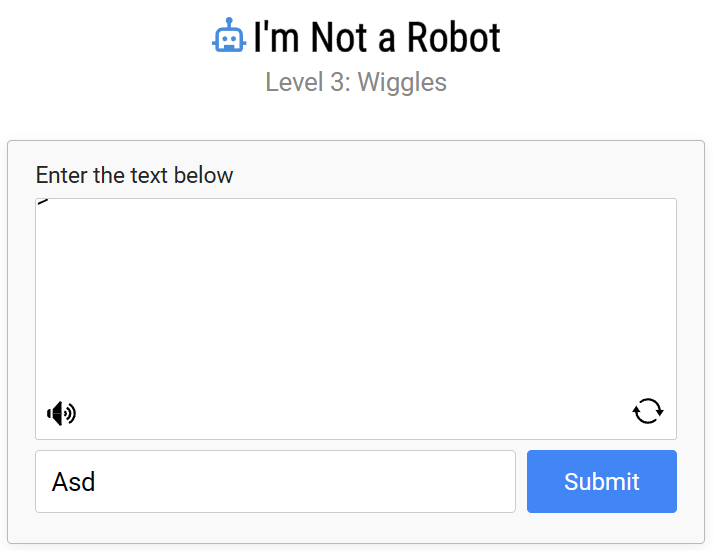Tap the robot head icon beside the title
The height and width of the screenshot is (551, 714).
229,36
